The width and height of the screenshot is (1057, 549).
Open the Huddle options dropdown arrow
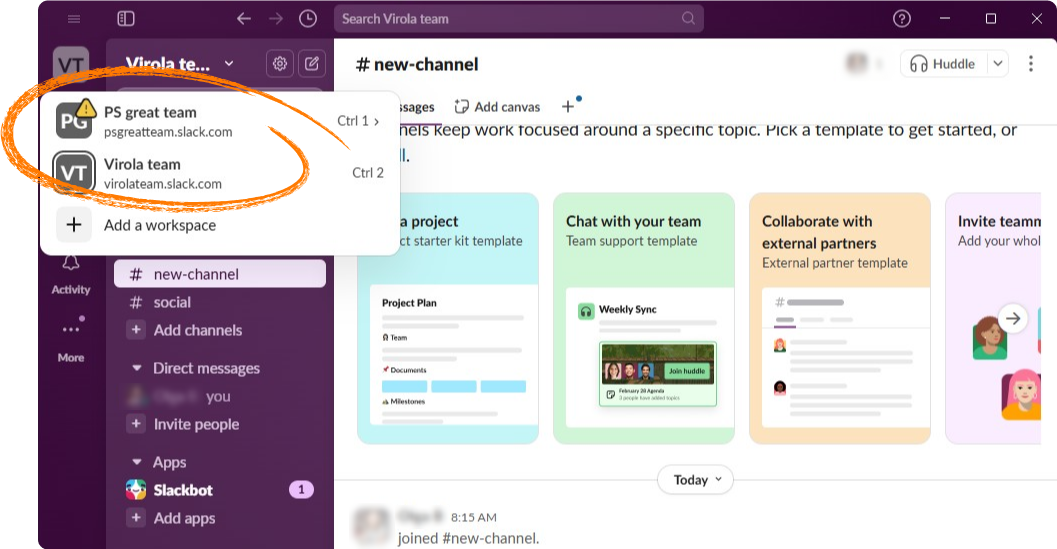point(998,64)
